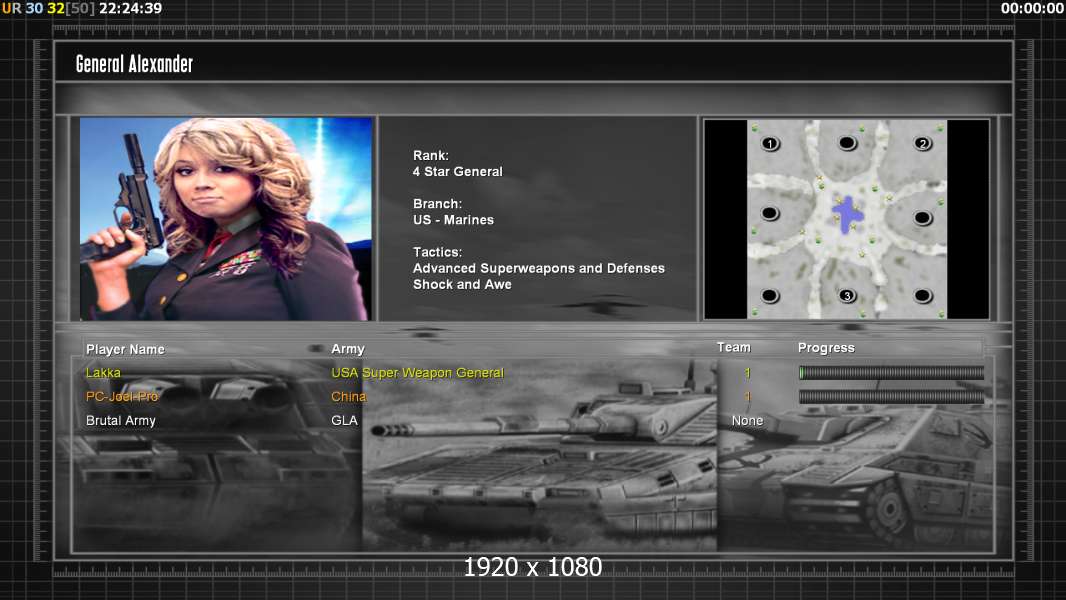This screenshot has height=600, width=1066.
Task: Click Brutal Army's team value None
Action: point(747,421)
